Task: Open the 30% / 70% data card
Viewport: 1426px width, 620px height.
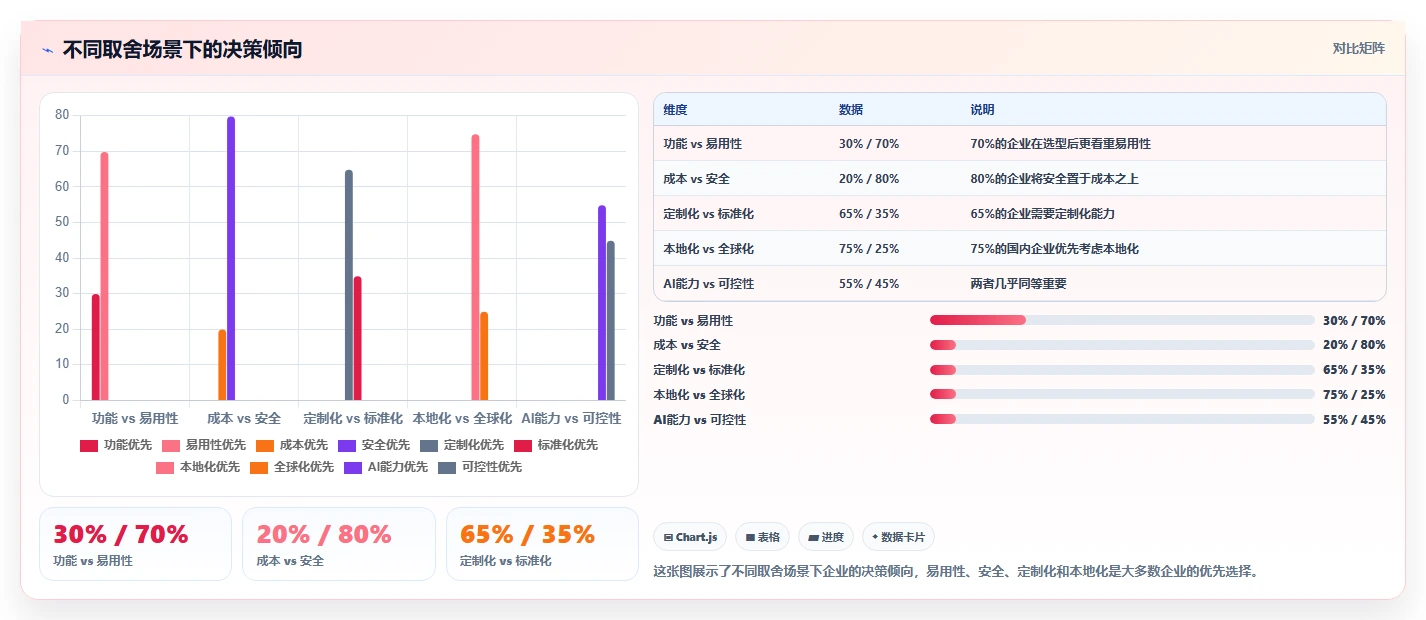Action: click(135, 544)
